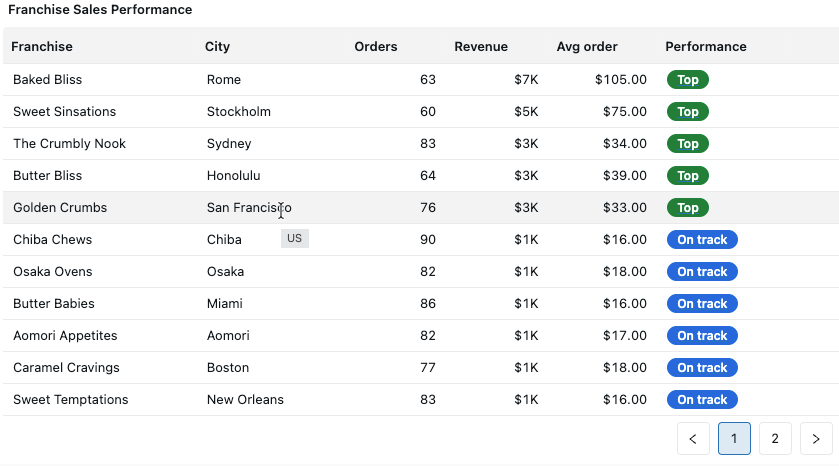Click the Sweet Sinsations franchise name
The width and height of the screenshot is (839, 466).
64,112
